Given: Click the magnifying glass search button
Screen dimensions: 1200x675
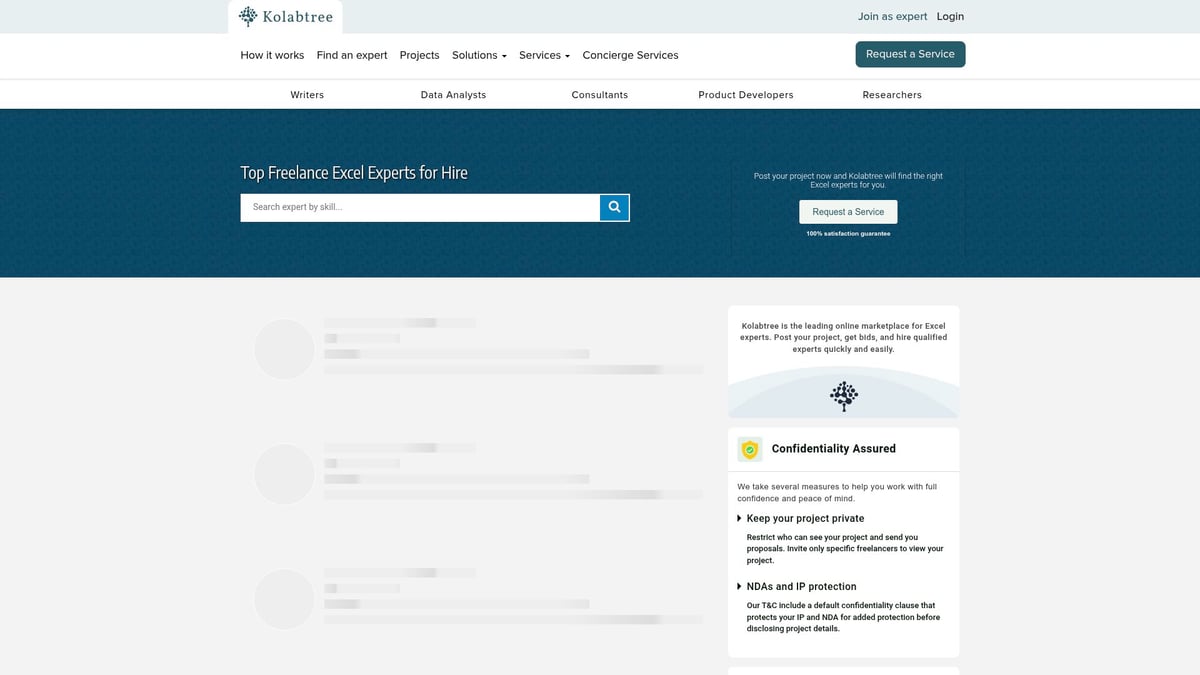Looking at the screenshot, I should point(614,207).
